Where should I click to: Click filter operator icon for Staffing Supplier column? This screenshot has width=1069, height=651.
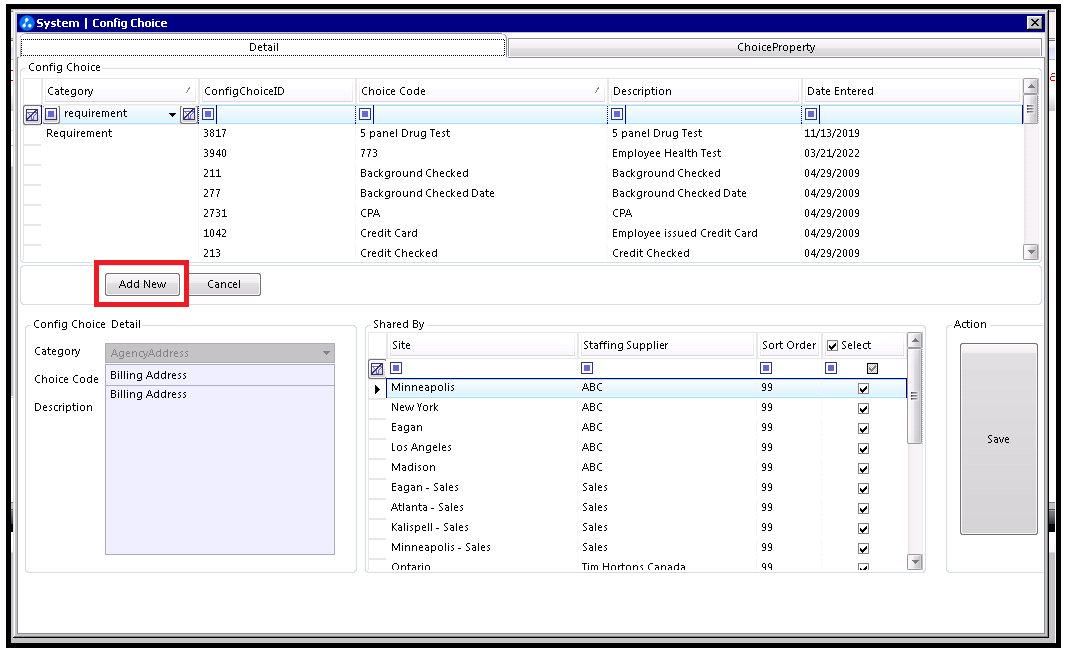click(x=587, y=368)
